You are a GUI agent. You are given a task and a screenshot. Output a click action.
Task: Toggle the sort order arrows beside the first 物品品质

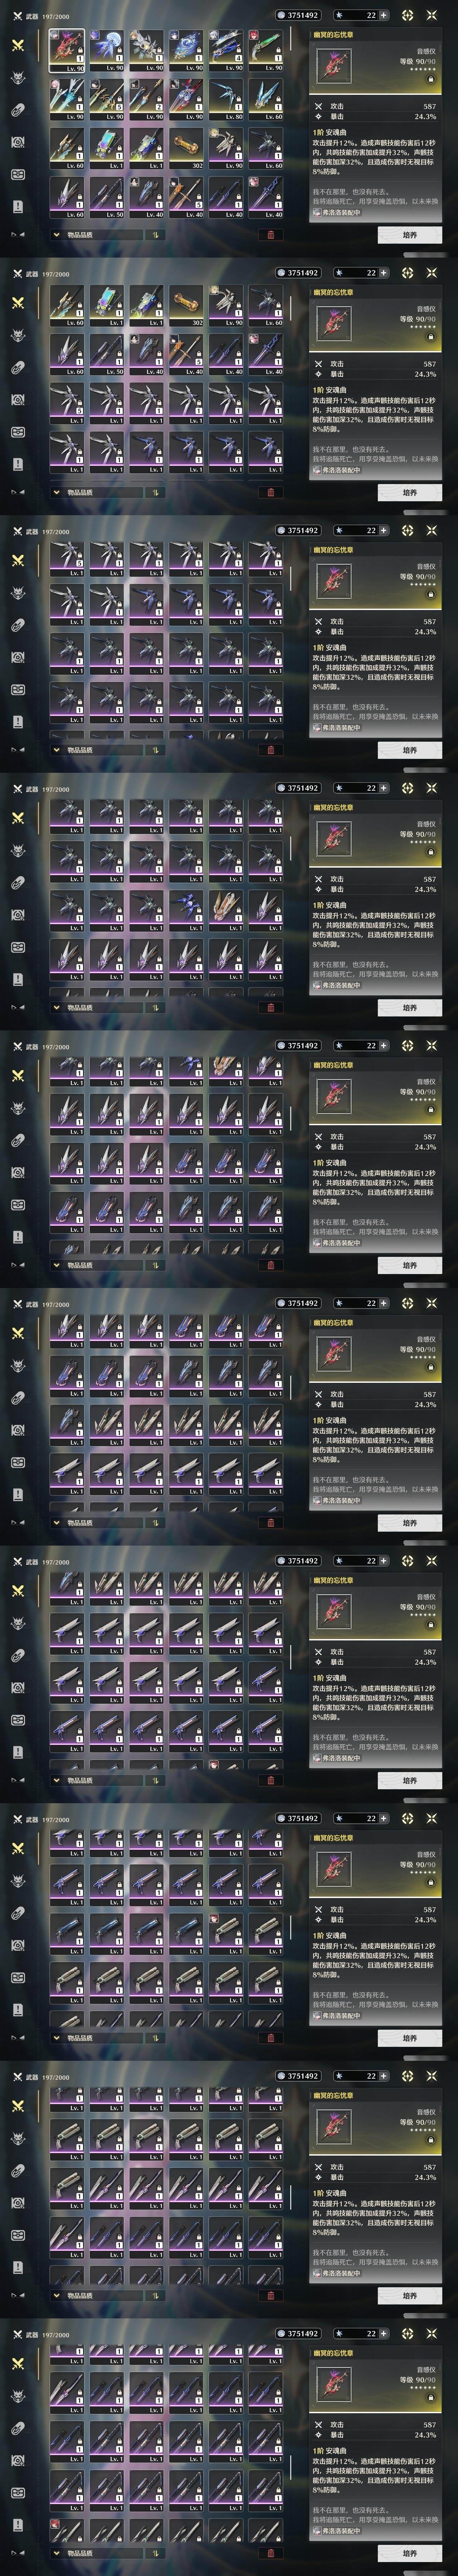click(x=155, y=235)
